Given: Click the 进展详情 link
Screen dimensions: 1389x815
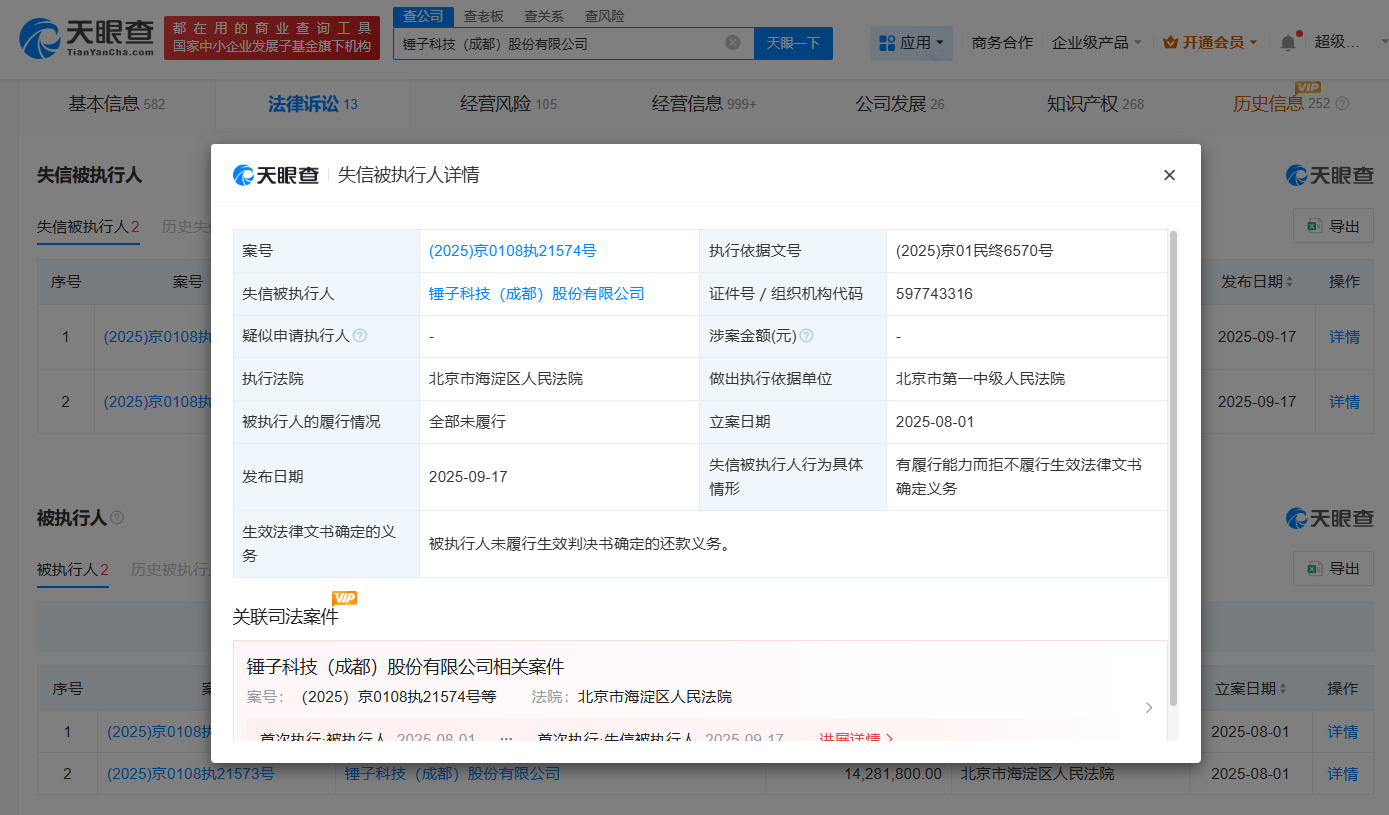Looking at the screenshot, I should click(x=857, y=738).
